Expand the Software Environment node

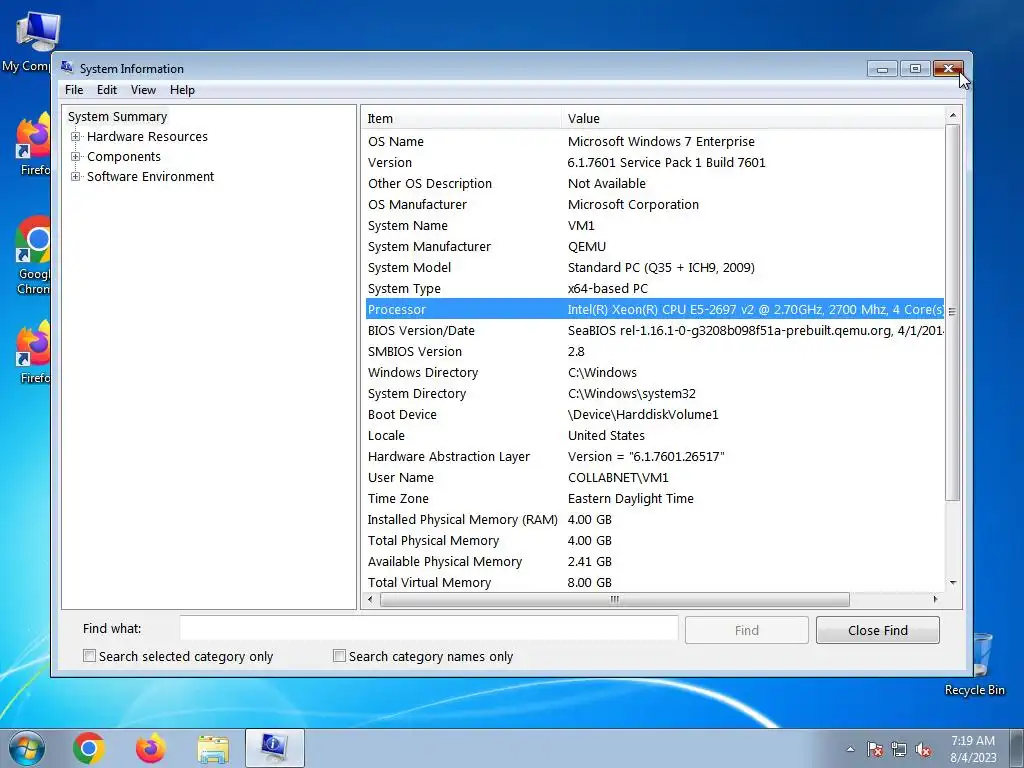(76, 176)
